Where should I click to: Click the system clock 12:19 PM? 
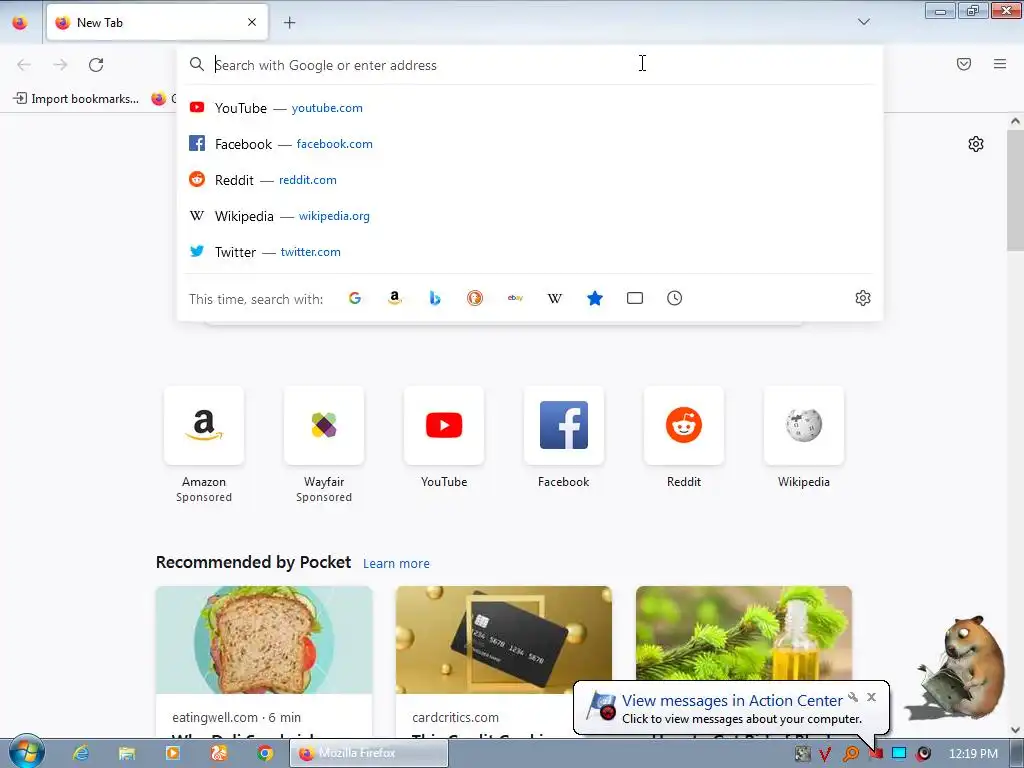pos(973,754)
